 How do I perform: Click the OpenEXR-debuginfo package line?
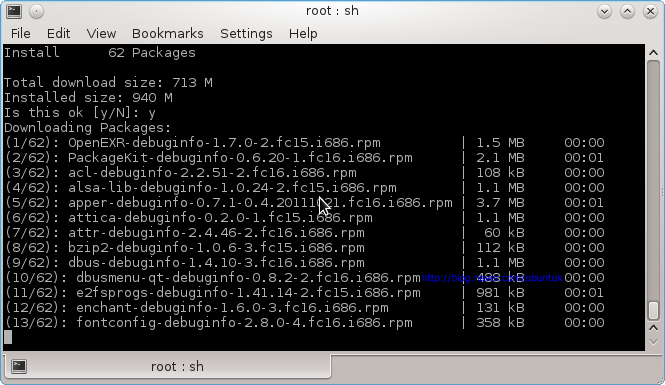(x=305, y=143)
